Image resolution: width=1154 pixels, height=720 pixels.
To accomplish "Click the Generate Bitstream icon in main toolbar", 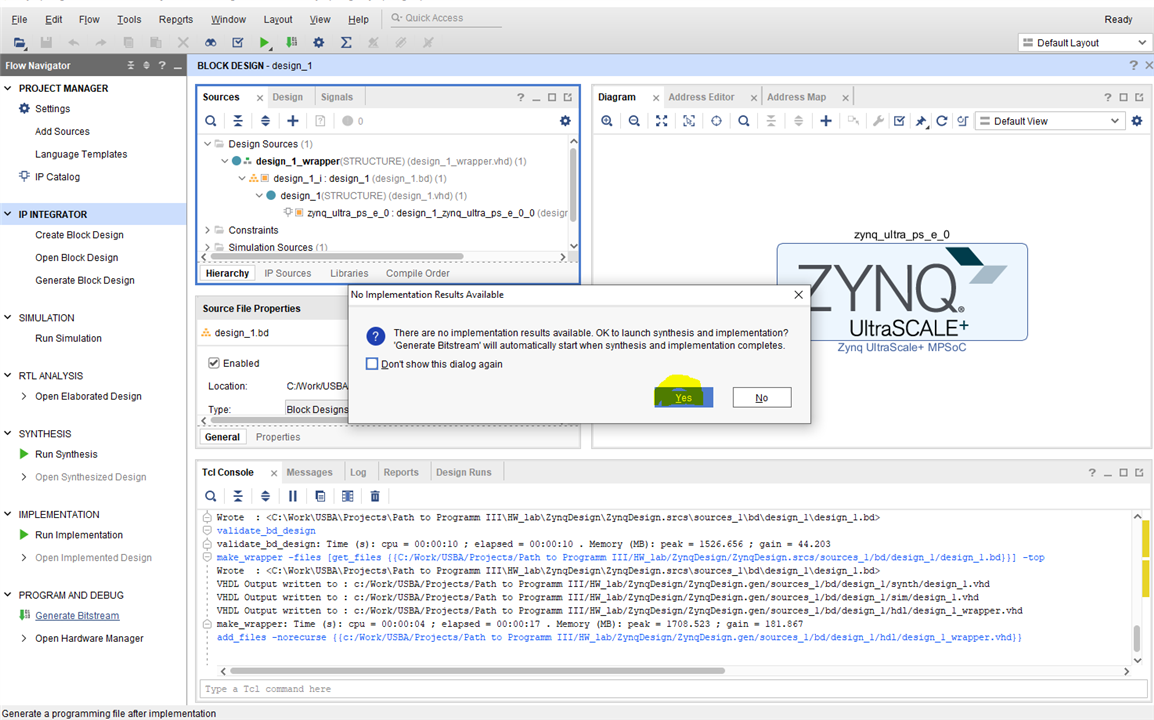I will (x=291, y=43).
